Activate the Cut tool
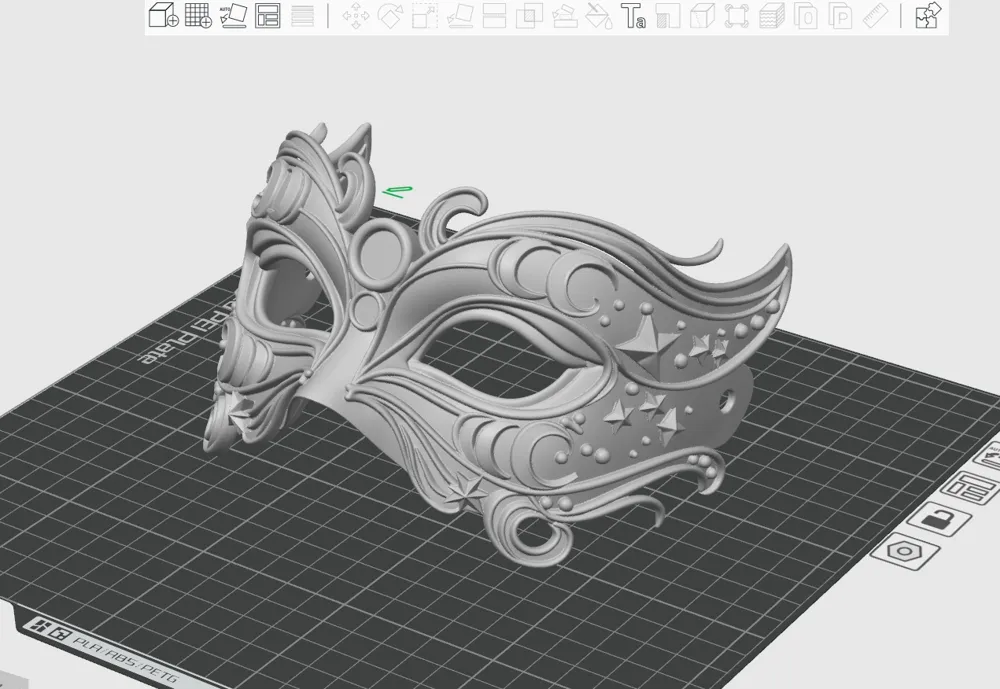1000x689 pixels. (x=494, y=16)
